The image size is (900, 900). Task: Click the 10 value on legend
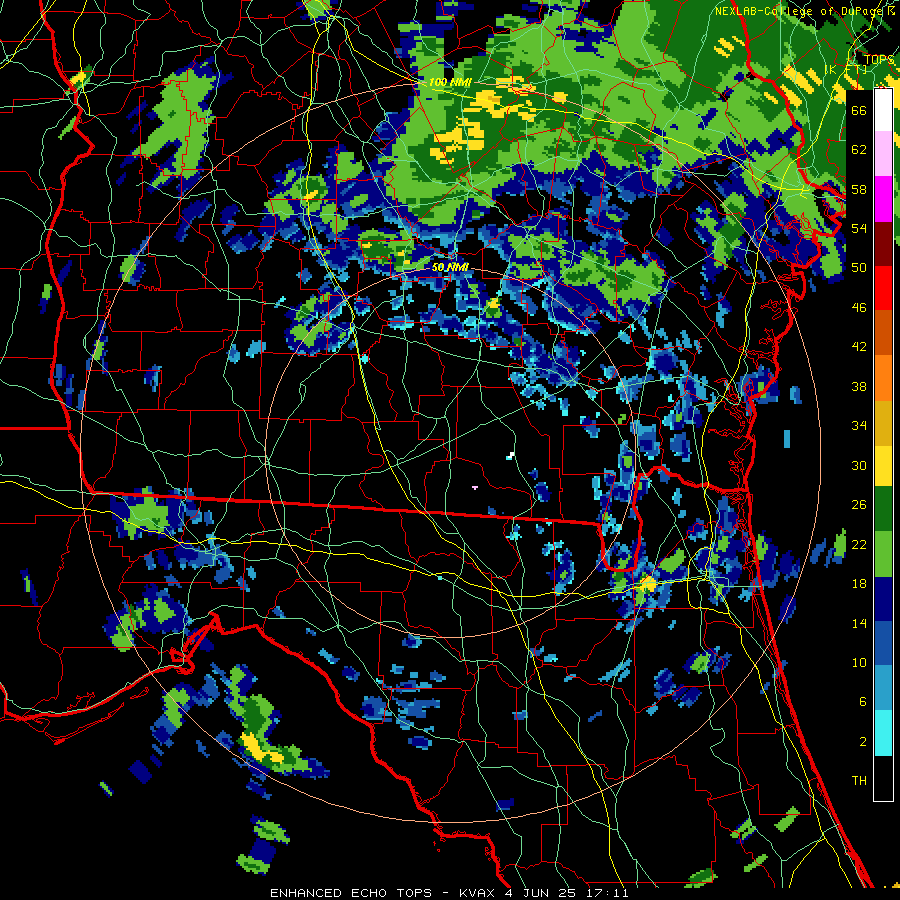[859, 663]
